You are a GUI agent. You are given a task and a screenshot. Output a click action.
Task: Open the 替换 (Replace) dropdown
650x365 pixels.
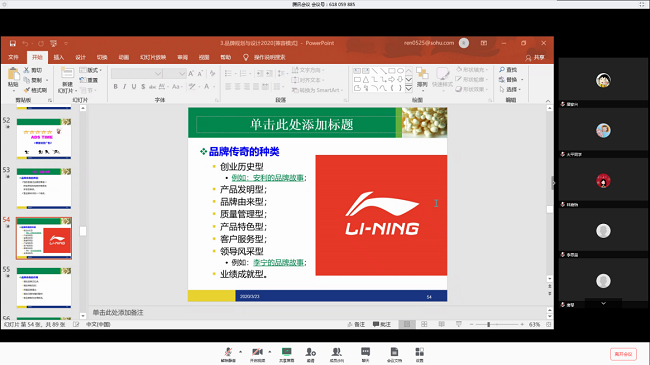(x=511, y=80)
